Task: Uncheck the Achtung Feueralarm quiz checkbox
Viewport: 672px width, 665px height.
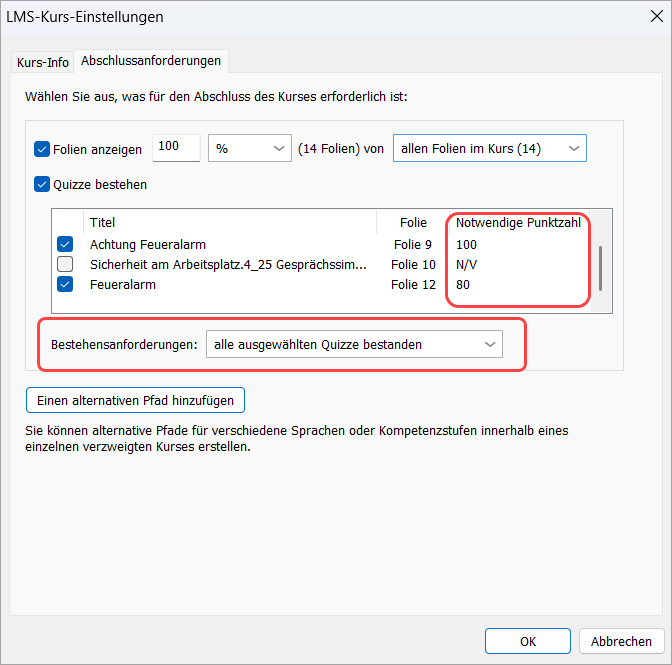Action: point(65,244)
